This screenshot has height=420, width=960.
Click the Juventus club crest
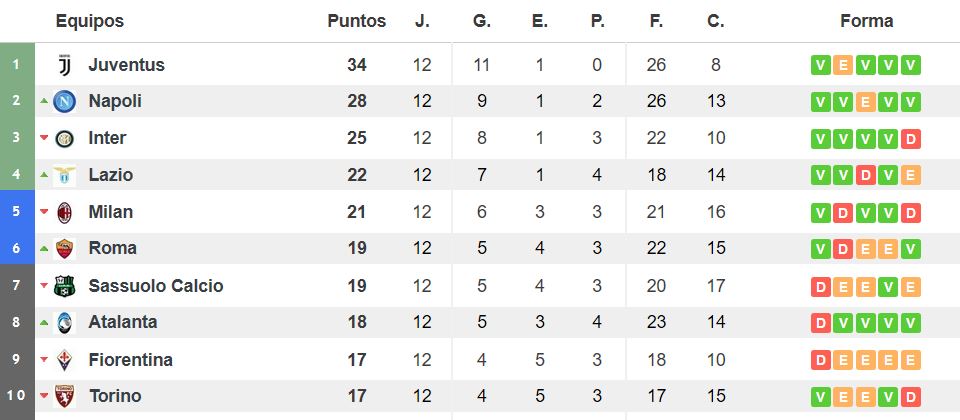64,65
